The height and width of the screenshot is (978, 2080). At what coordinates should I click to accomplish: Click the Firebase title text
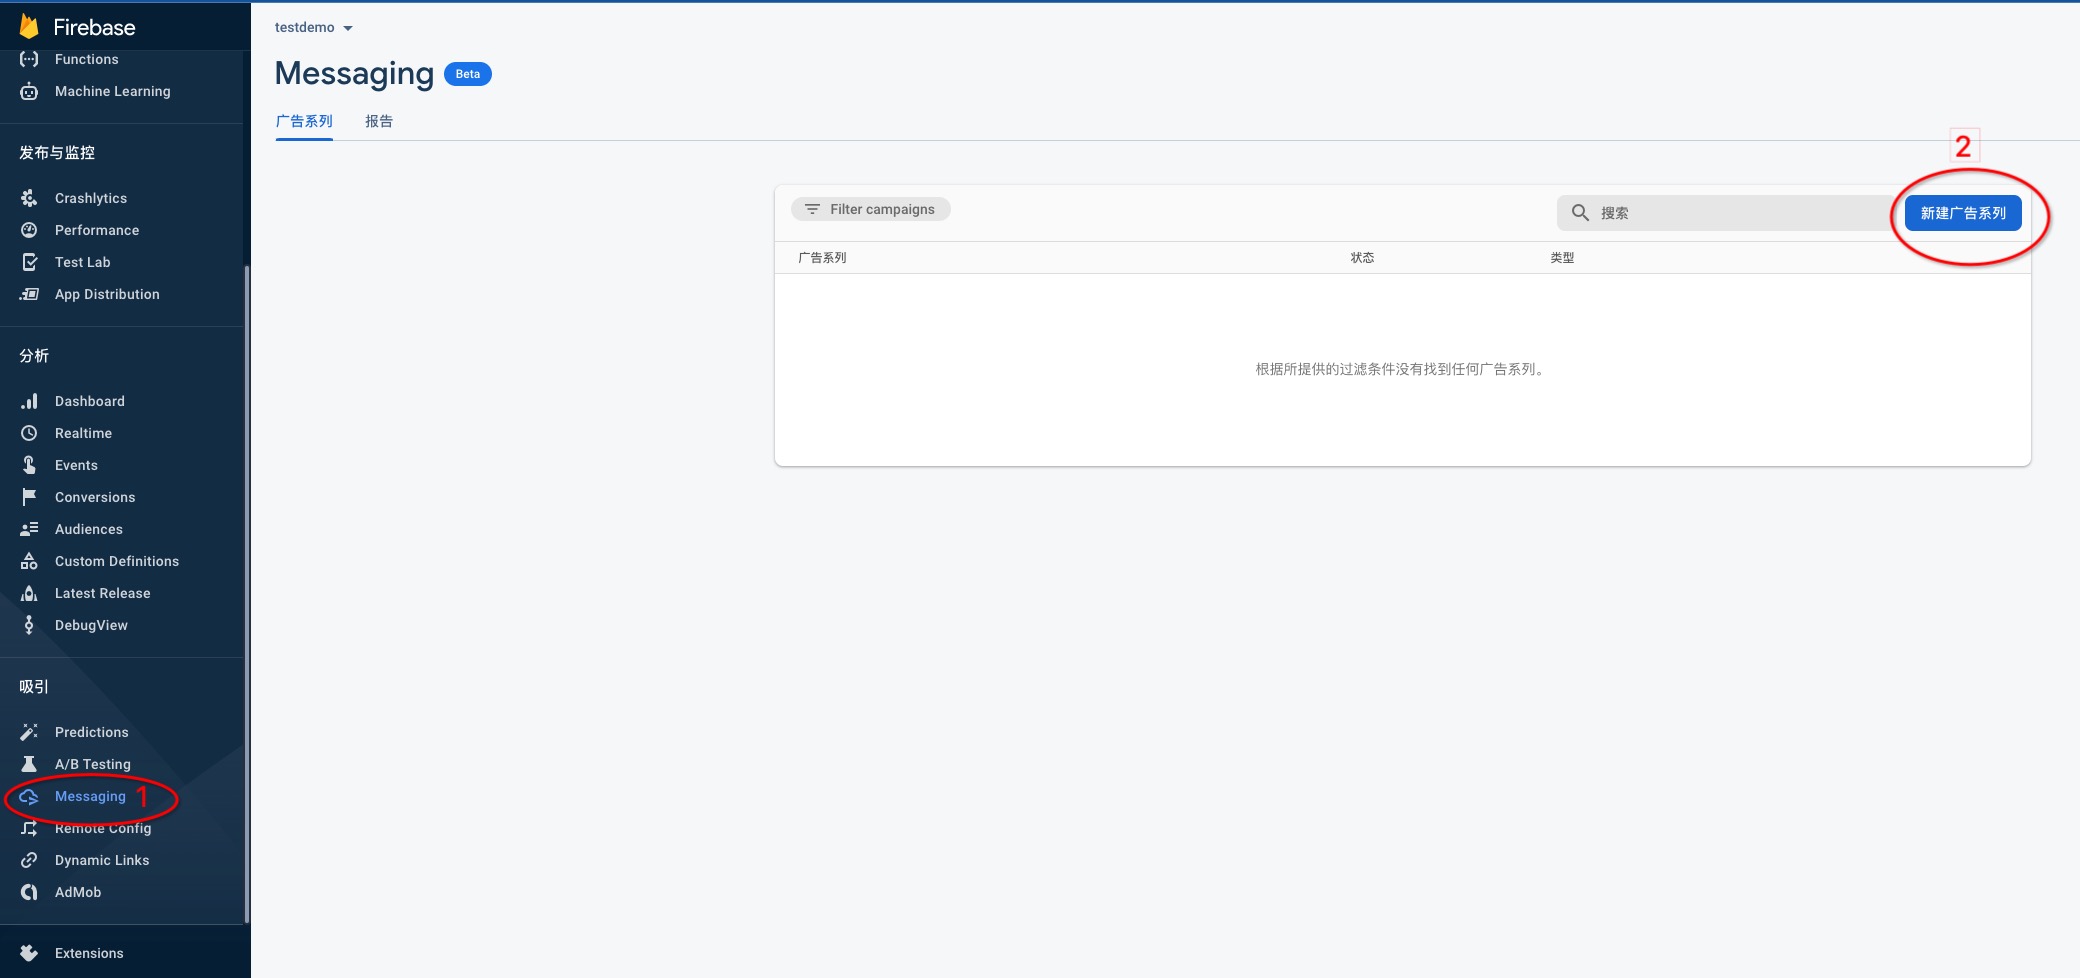(x=94, y=27)
